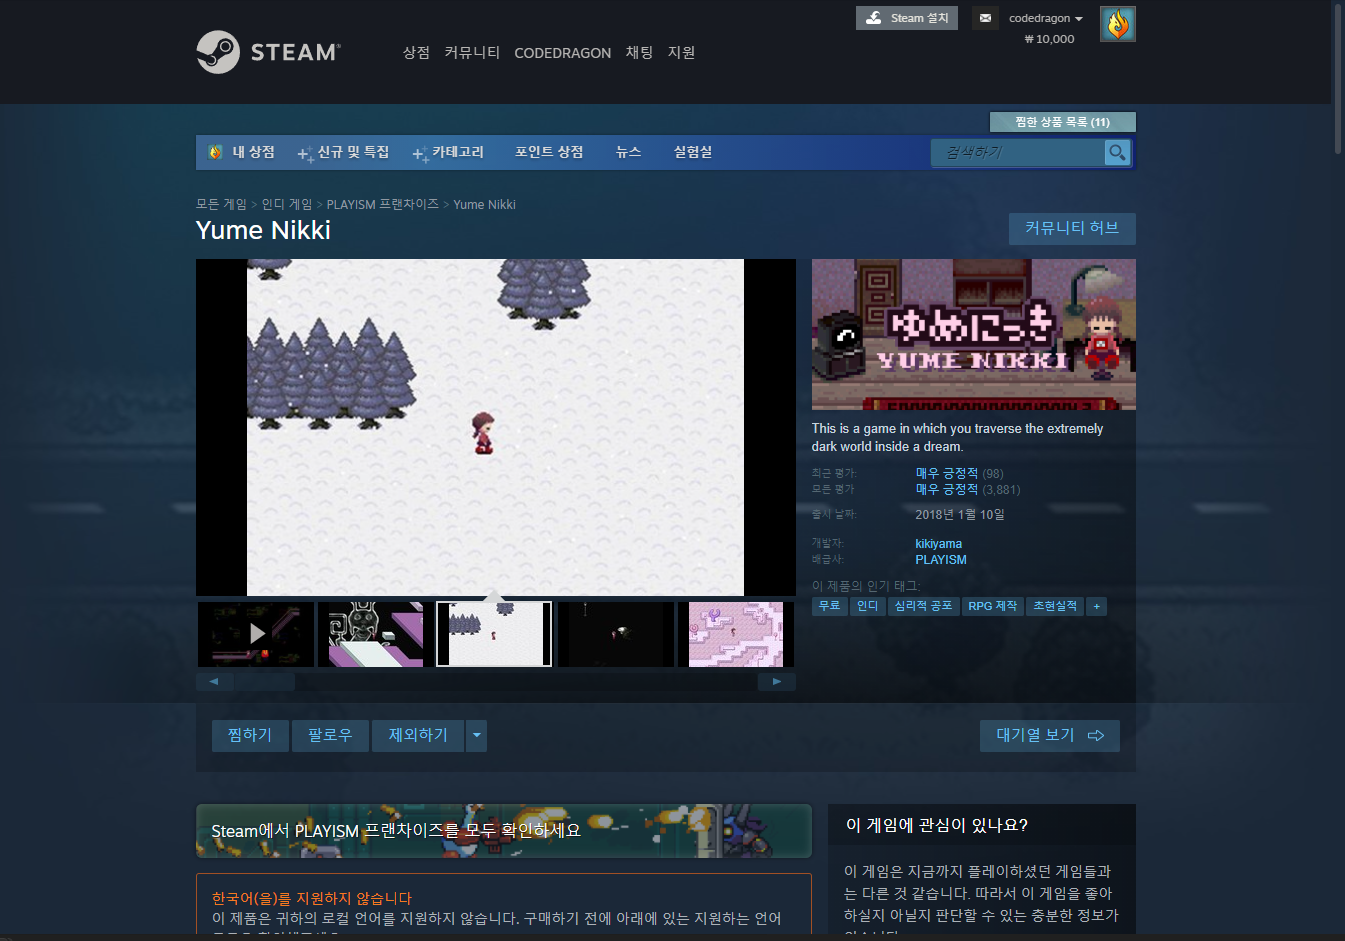Click the page vertical scrollbar
The height and width of the screenshot is (941, 1345).
pyautogui.click(x=1338, y=78)
